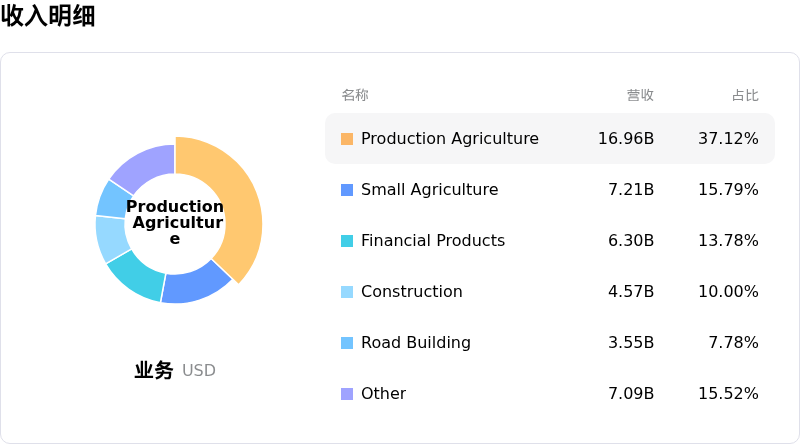Sort by the 营收 column header

[640, 95]
